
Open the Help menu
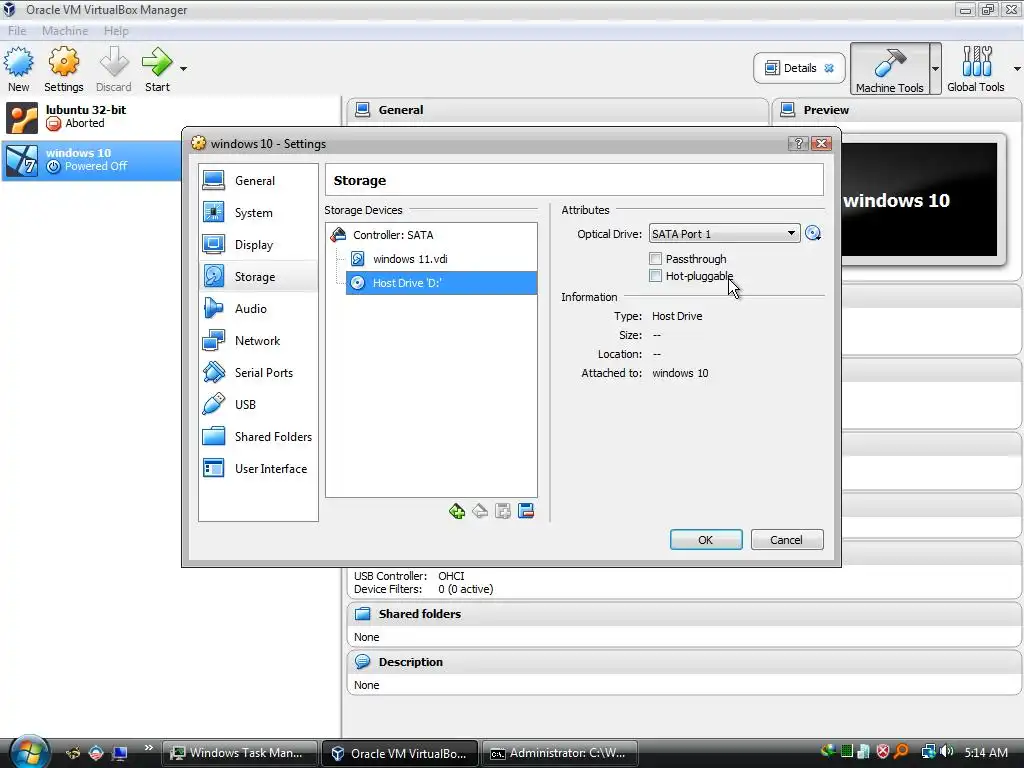116,31
